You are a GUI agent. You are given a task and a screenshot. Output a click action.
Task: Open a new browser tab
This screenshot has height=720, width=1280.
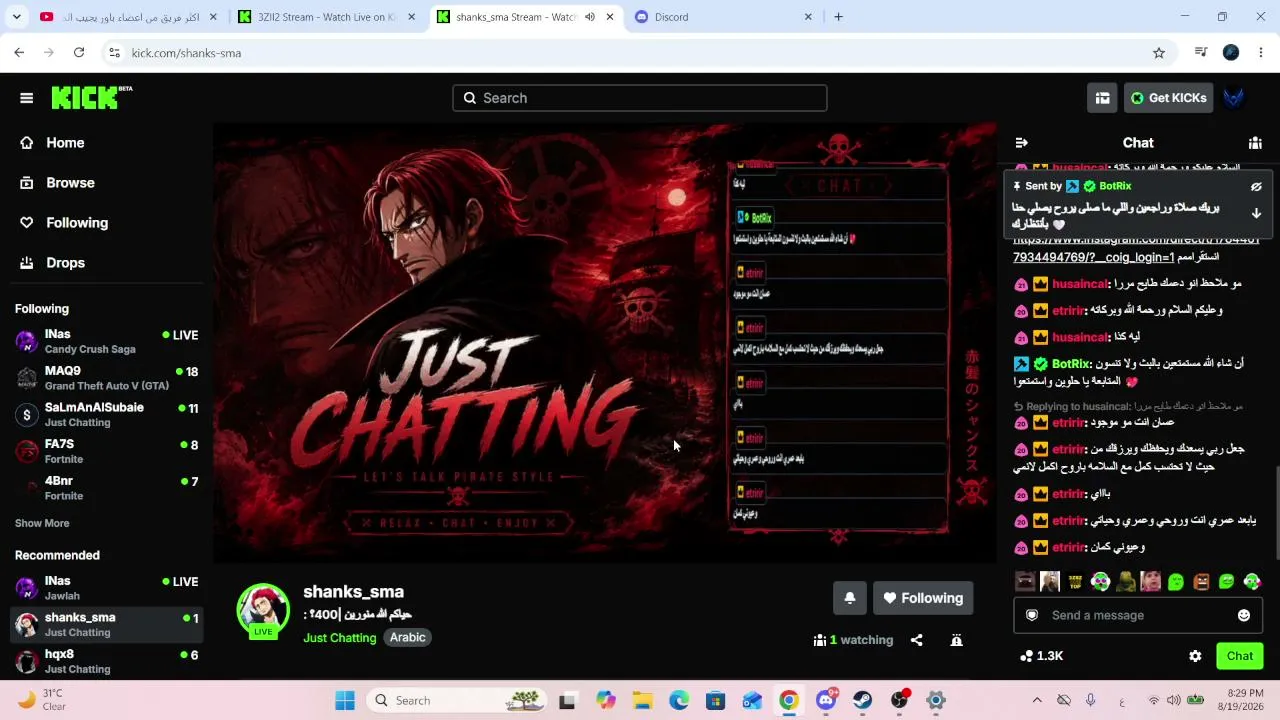[838, 17]
